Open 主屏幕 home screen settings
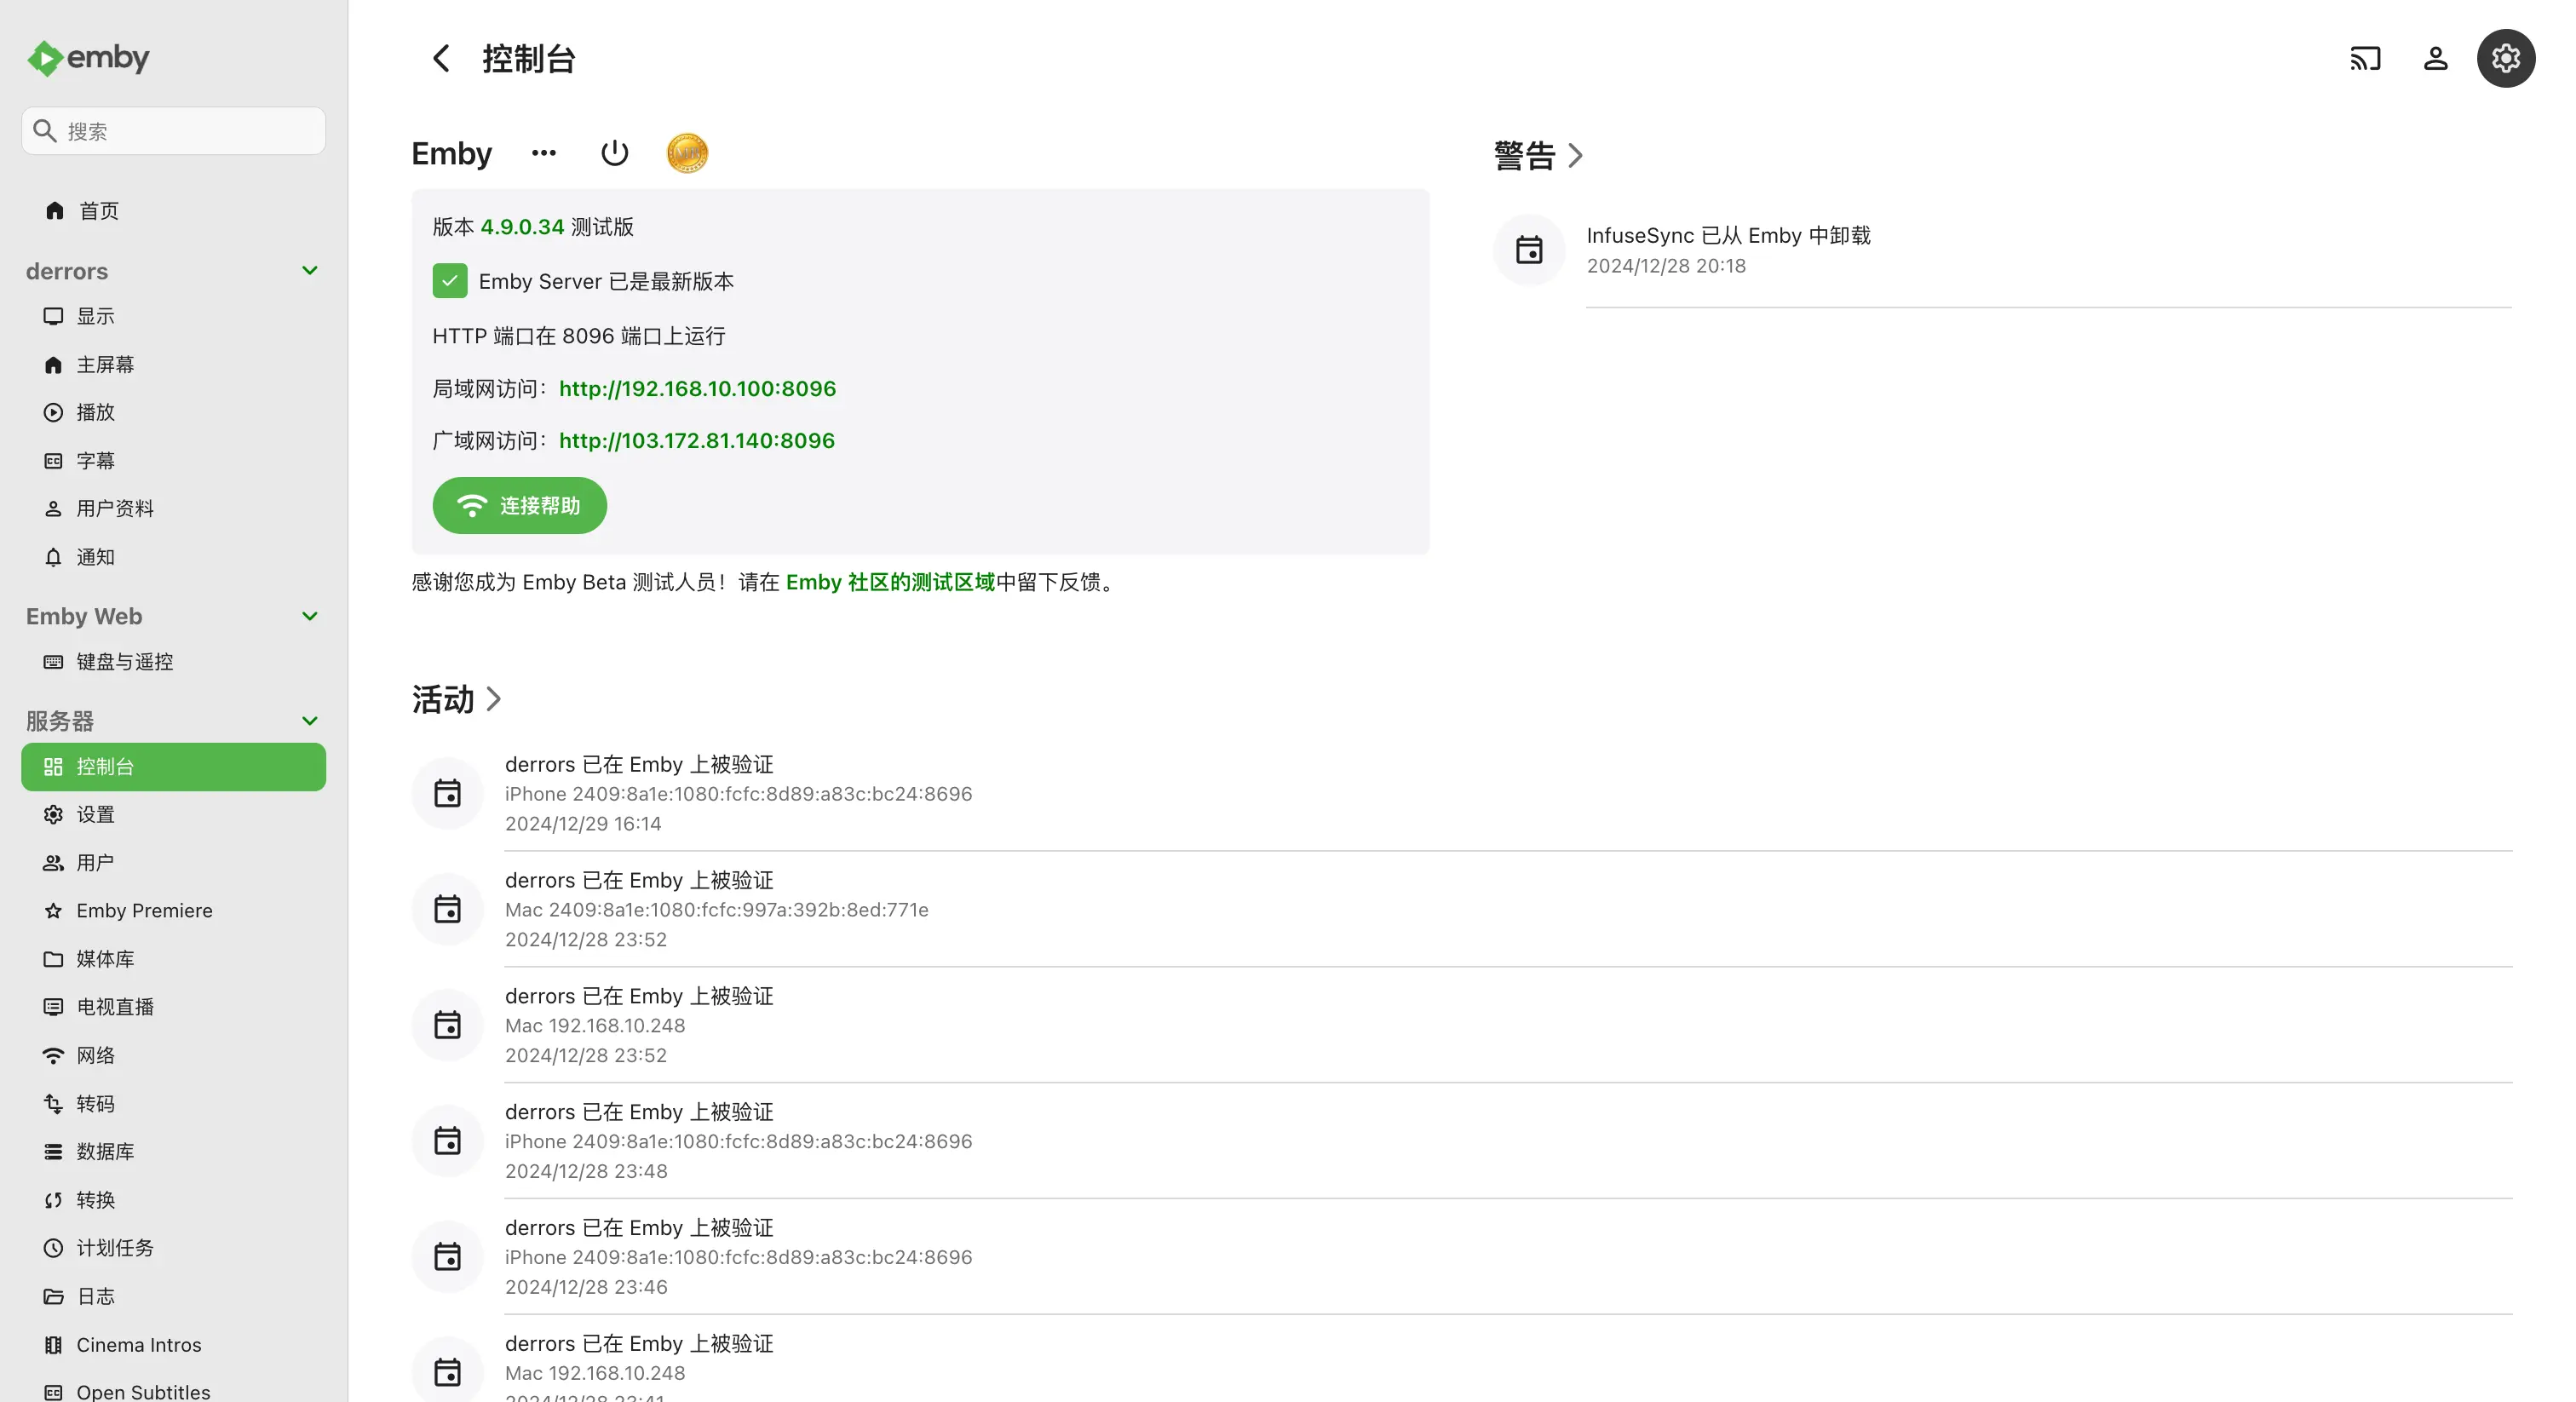2576x1402 pixels. 173,365
